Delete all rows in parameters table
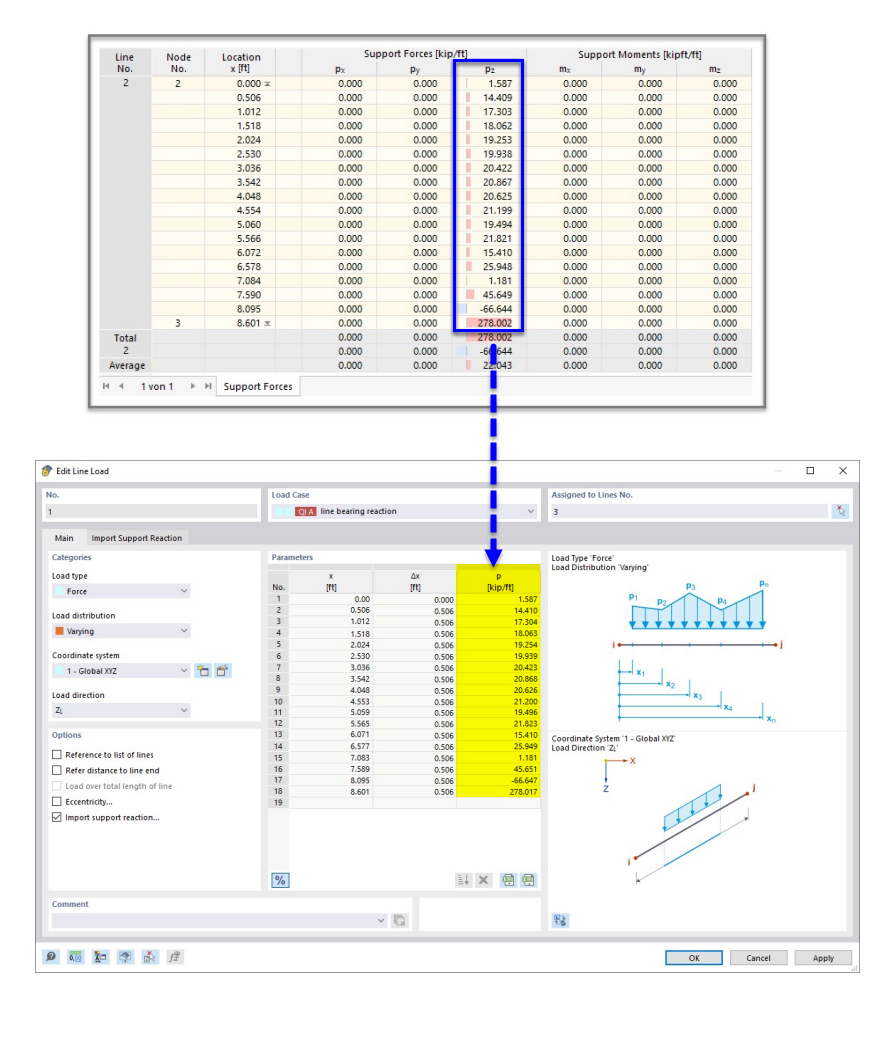 coord(485,879)
